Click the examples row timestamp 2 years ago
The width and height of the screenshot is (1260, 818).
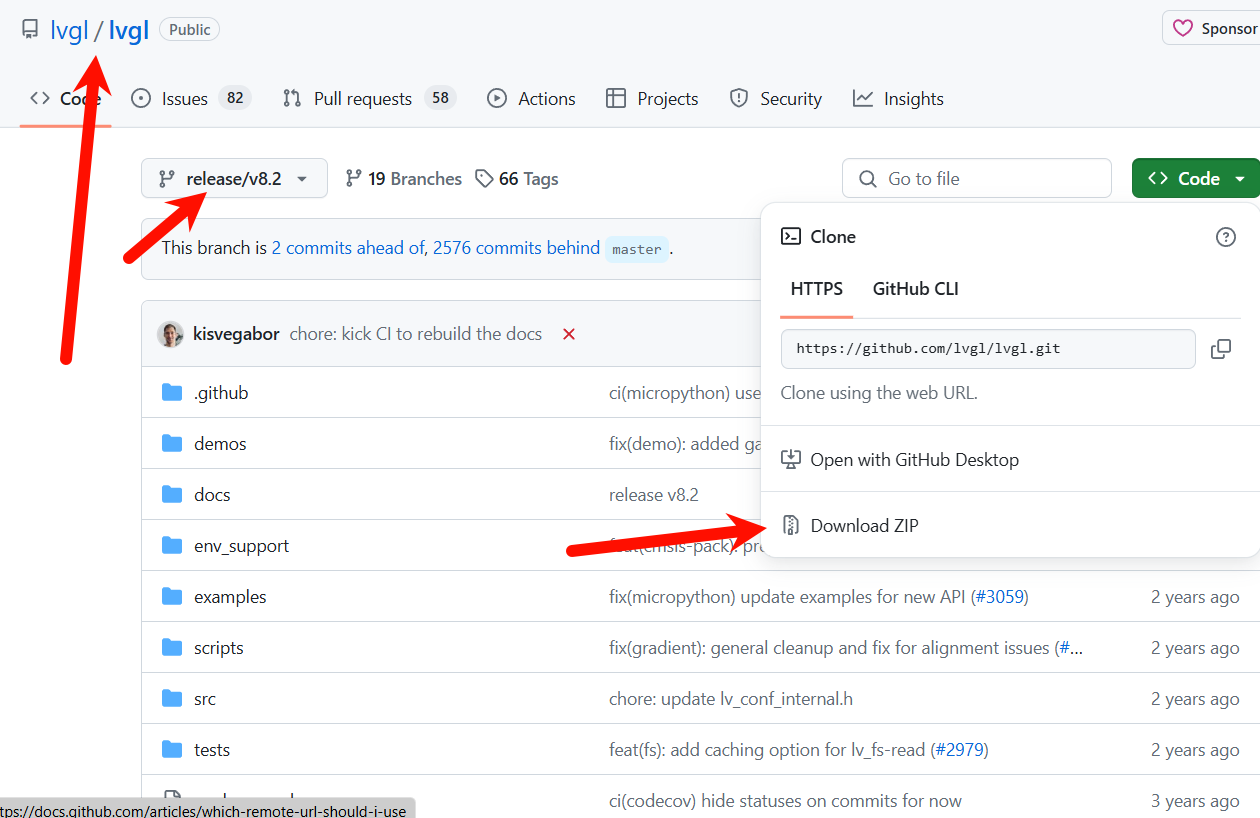[x=1195, y=597]
